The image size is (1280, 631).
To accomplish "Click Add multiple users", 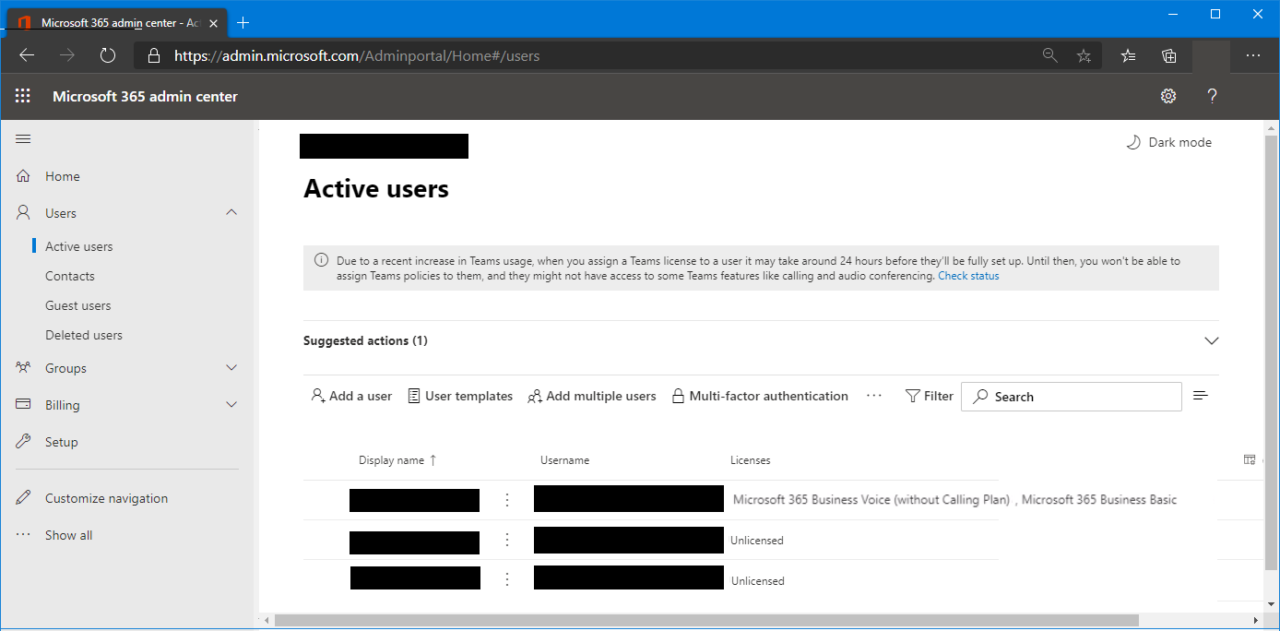I will (x=591, y=396).
